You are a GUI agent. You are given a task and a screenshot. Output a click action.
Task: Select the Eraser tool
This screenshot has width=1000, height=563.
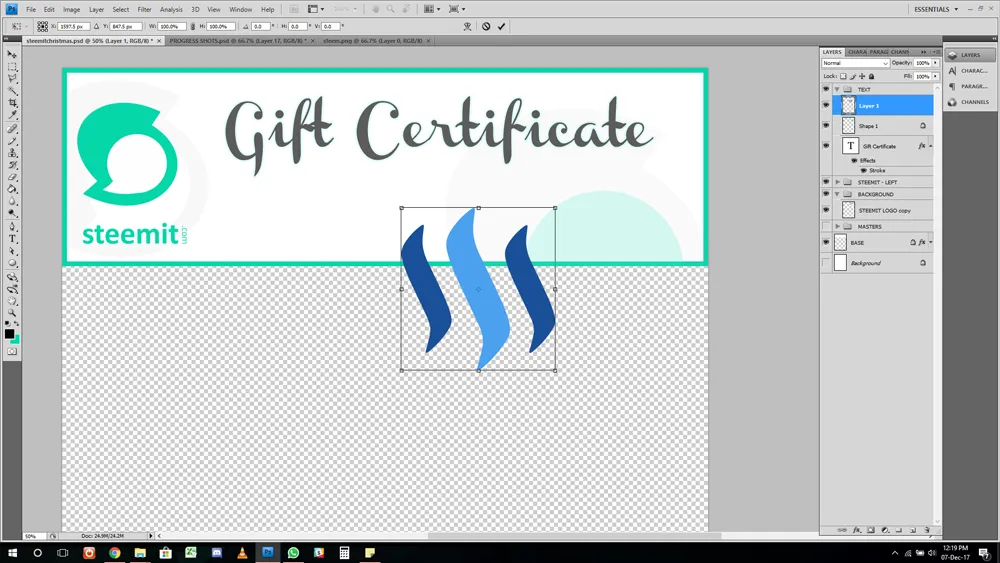pos(11,178)
